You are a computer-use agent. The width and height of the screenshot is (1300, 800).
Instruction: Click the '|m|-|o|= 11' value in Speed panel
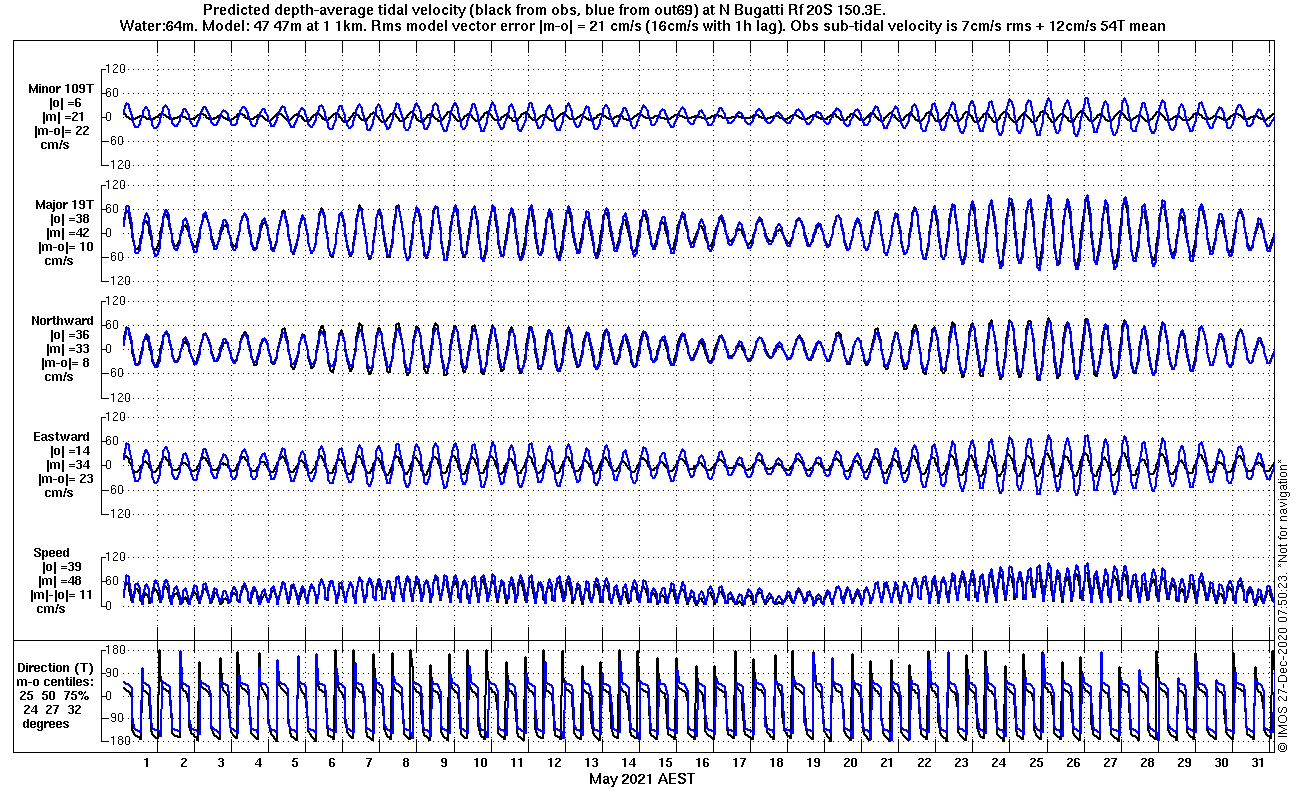click(x=63, y=595)
